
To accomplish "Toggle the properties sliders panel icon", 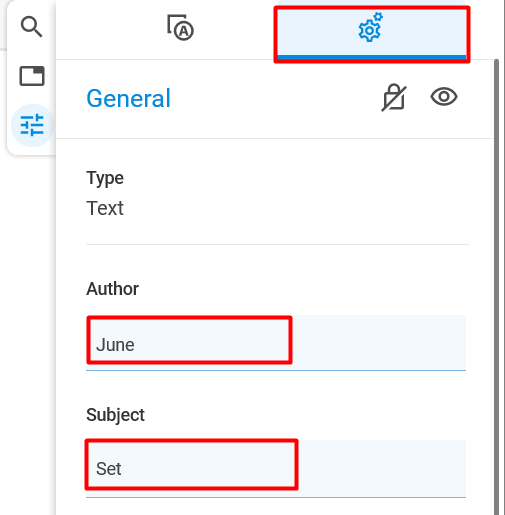I will tap(32, 125).
